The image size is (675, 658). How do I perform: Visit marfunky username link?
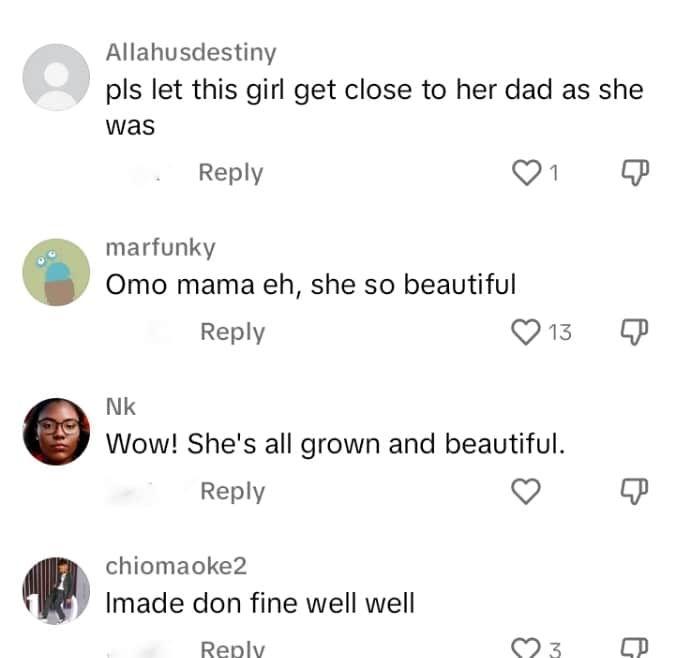tap(160, 247)
